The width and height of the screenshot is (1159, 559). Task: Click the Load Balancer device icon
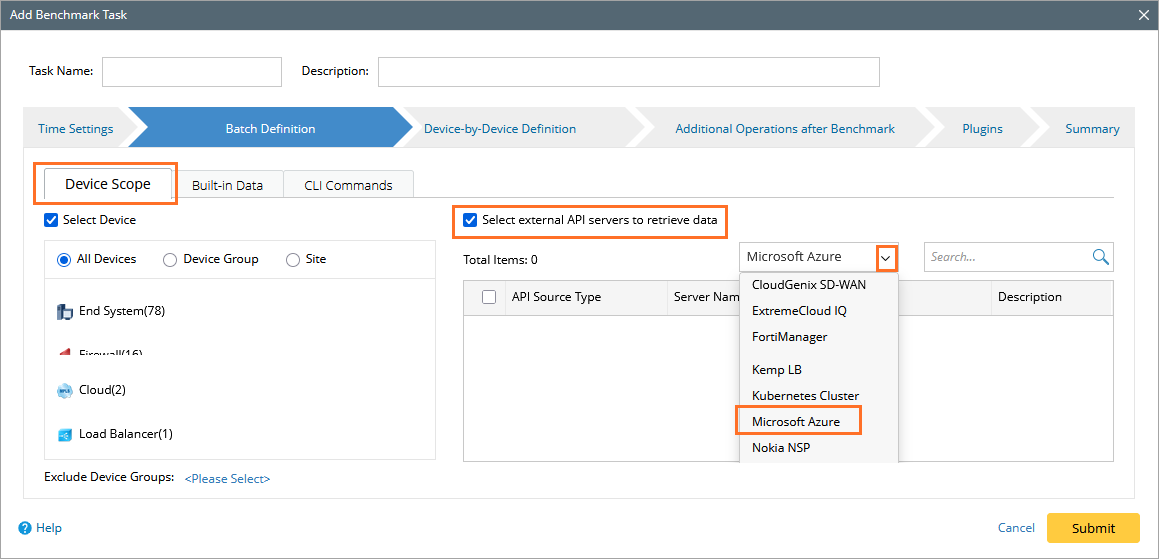[x=65, y=435]
